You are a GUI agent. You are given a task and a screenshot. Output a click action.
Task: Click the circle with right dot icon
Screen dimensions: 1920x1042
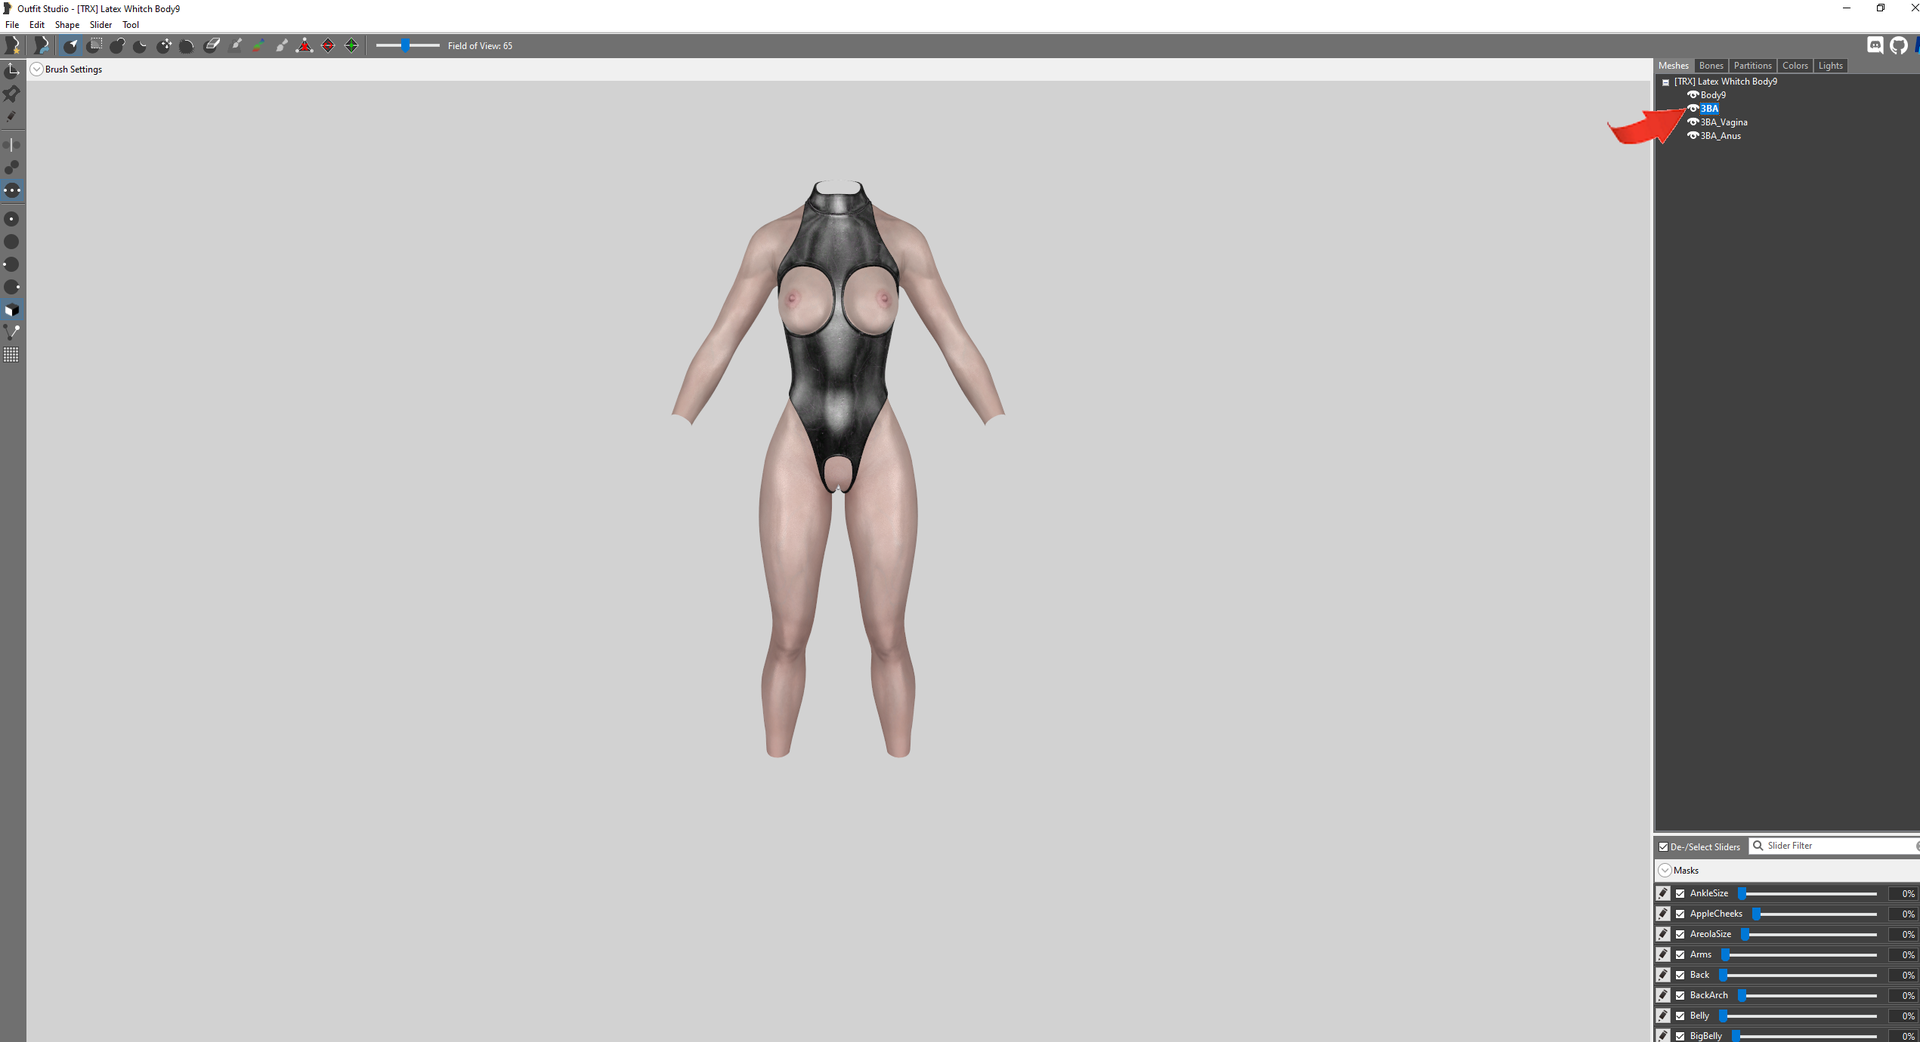(x=12, y=288)
